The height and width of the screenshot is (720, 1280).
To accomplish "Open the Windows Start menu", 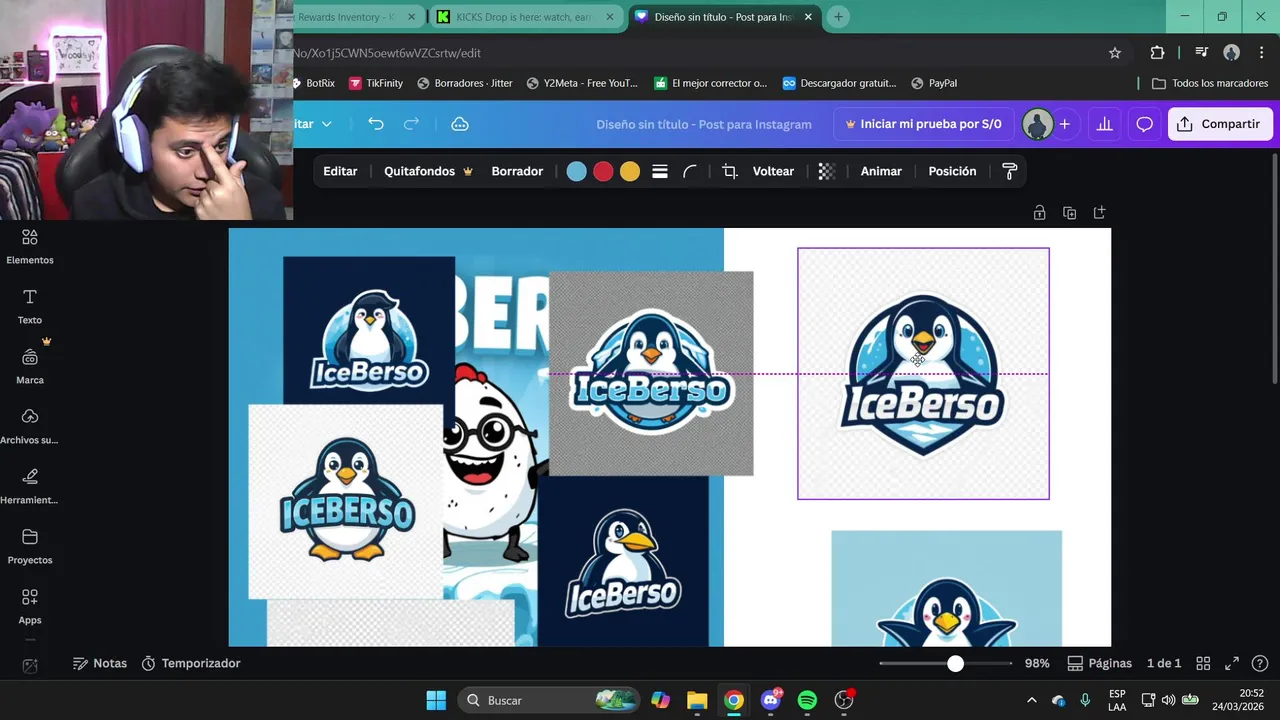I will [436, 700].
